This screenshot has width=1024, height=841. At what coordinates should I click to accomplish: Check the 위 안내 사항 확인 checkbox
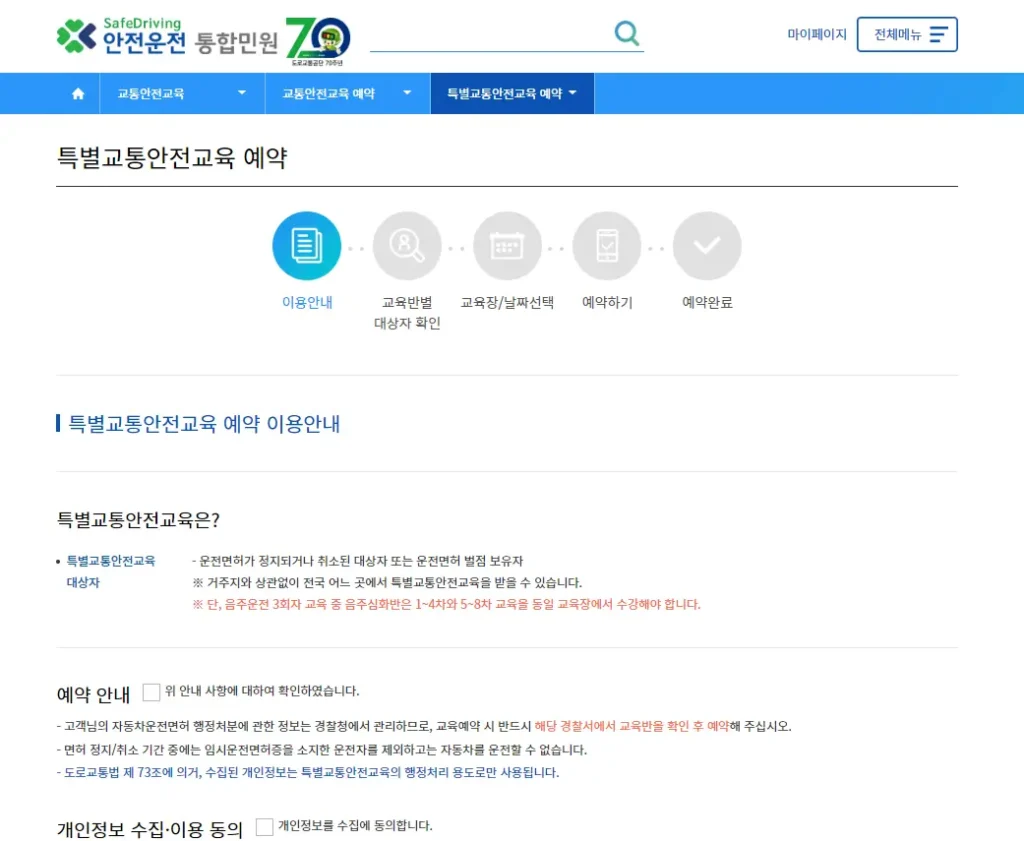click(152, 691)
